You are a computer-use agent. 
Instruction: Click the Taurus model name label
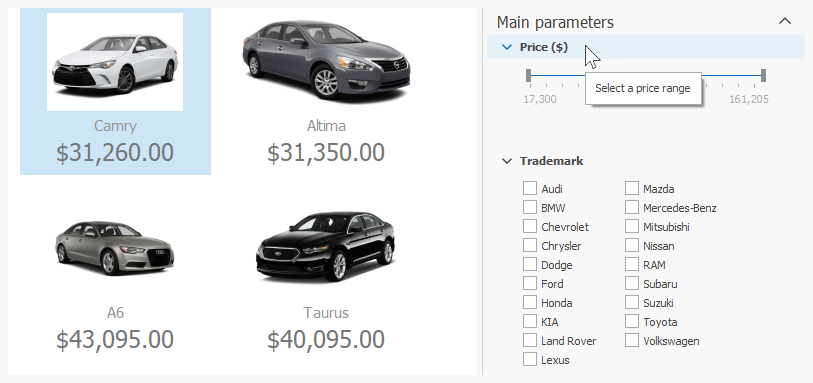point(326,313)
